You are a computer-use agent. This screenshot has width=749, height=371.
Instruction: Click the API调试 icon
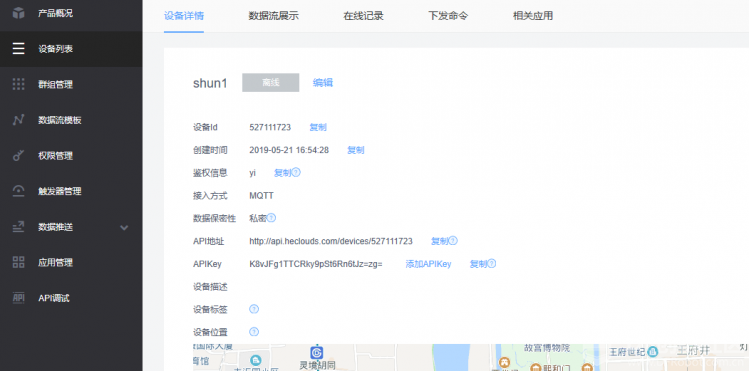pyautogui.click(x=18, y=298)
